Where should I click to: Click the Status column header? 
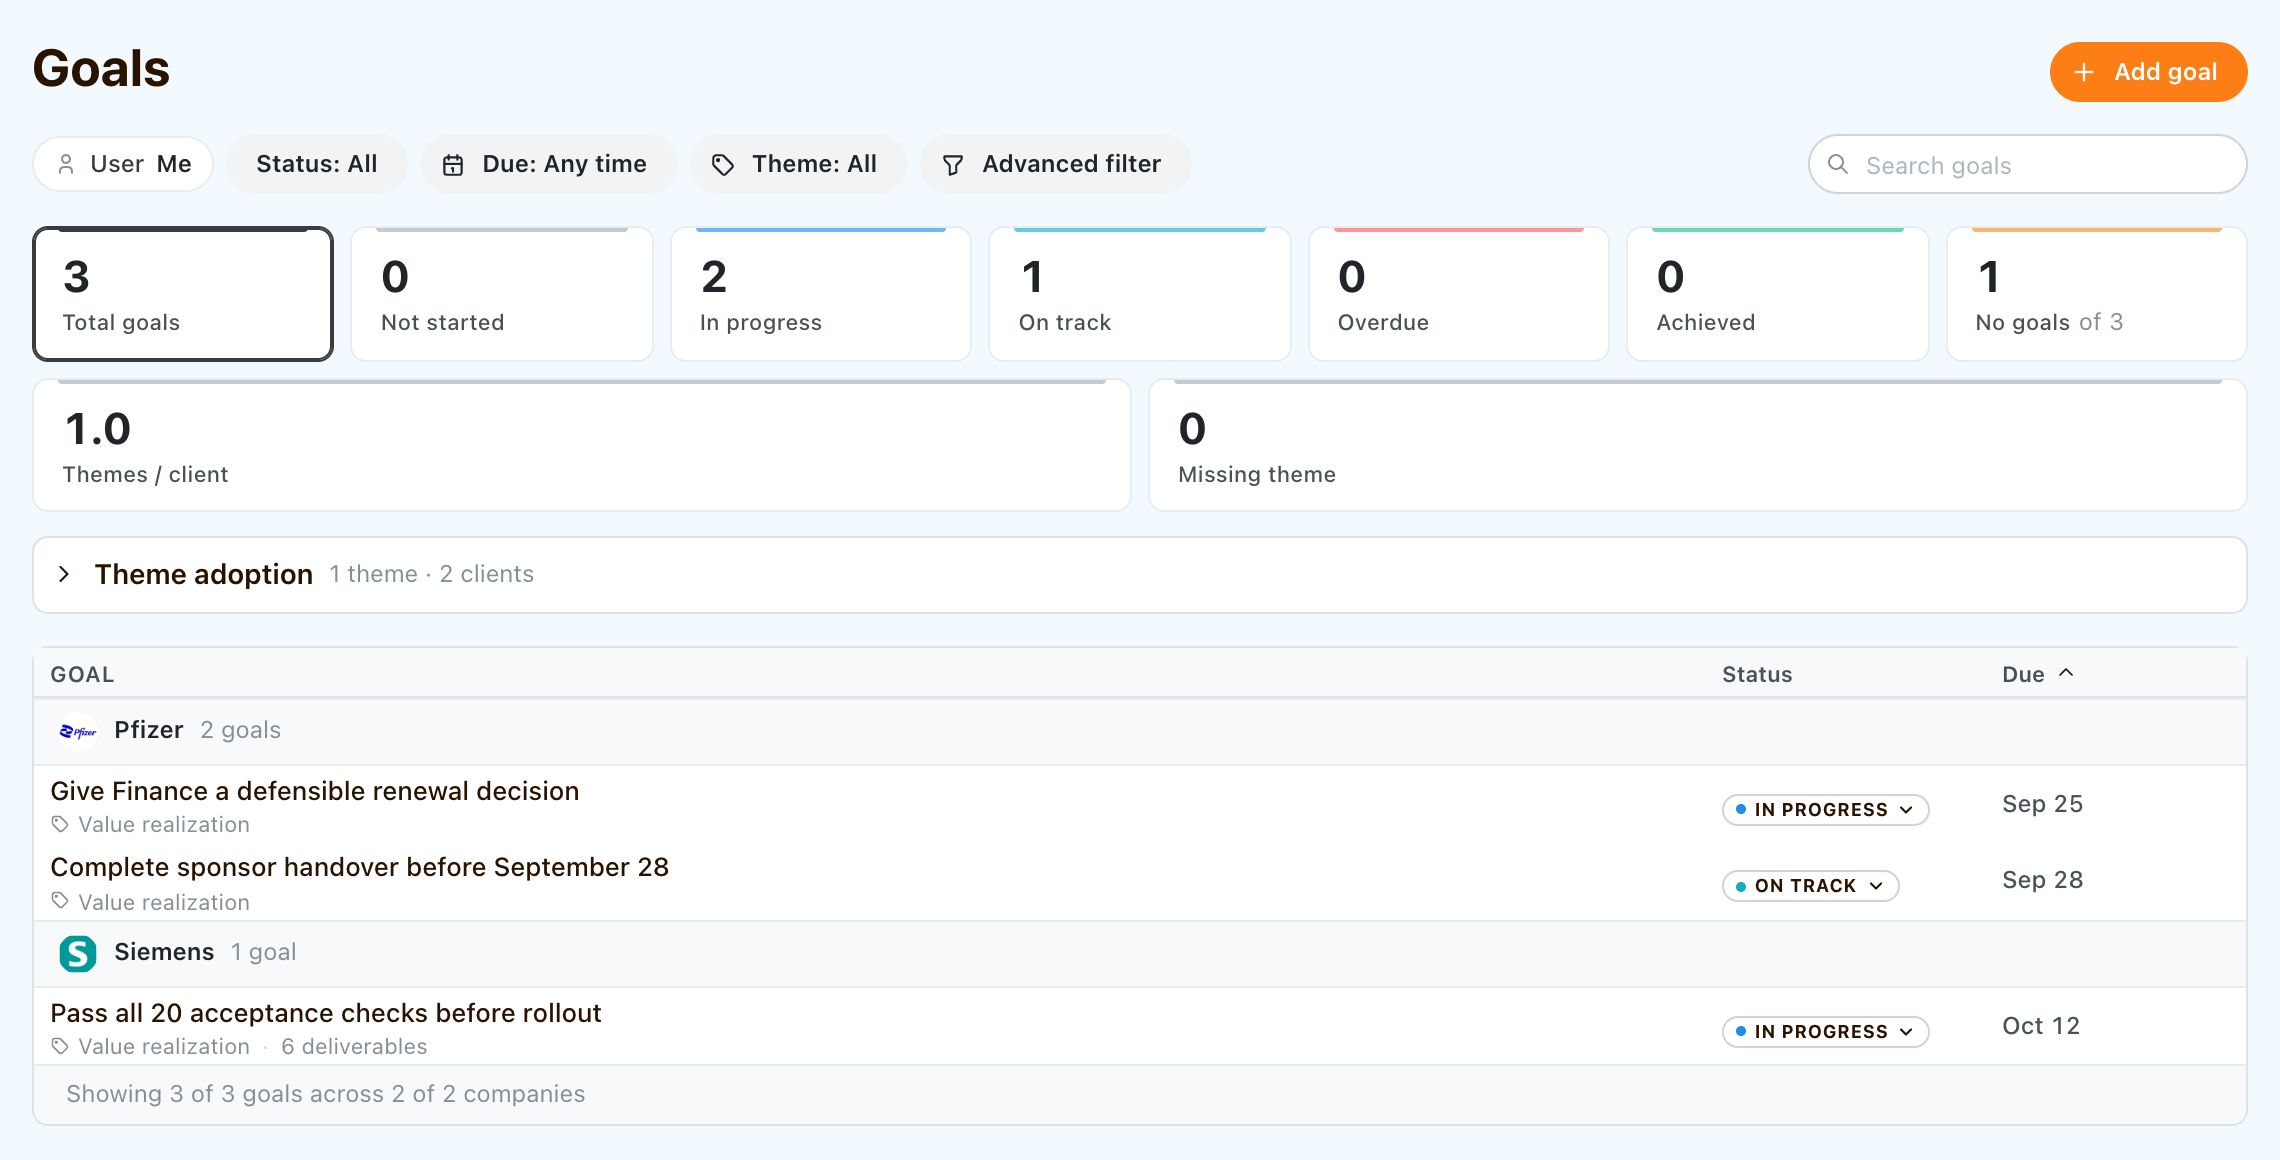click(x=1757, y=675)
